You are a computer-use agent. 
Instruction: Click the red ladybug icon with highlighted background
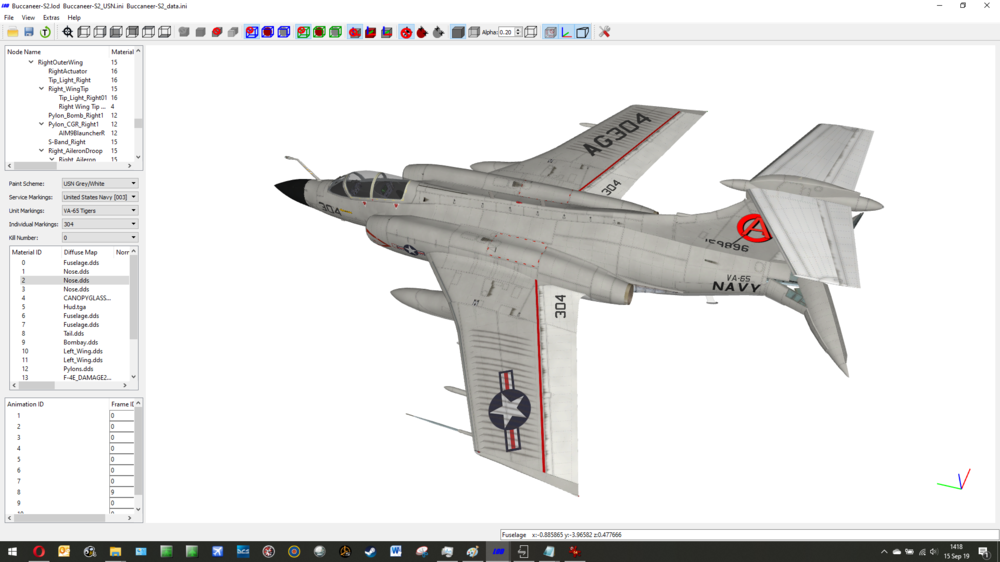(x=406, y=32)
